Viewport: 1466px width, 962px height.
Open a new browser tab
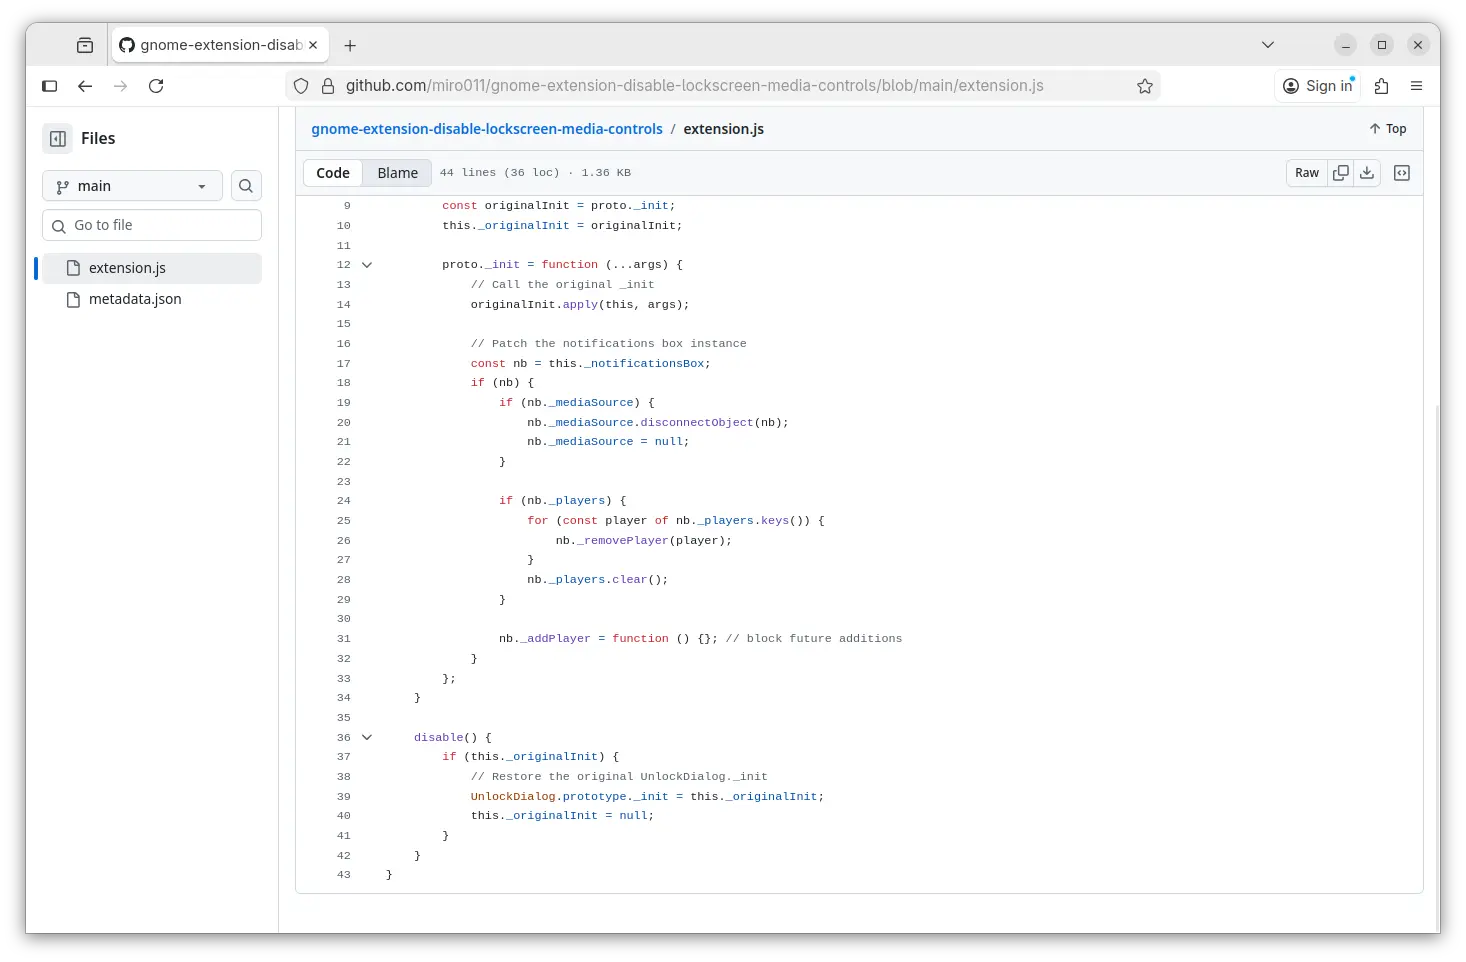[350, 45]
